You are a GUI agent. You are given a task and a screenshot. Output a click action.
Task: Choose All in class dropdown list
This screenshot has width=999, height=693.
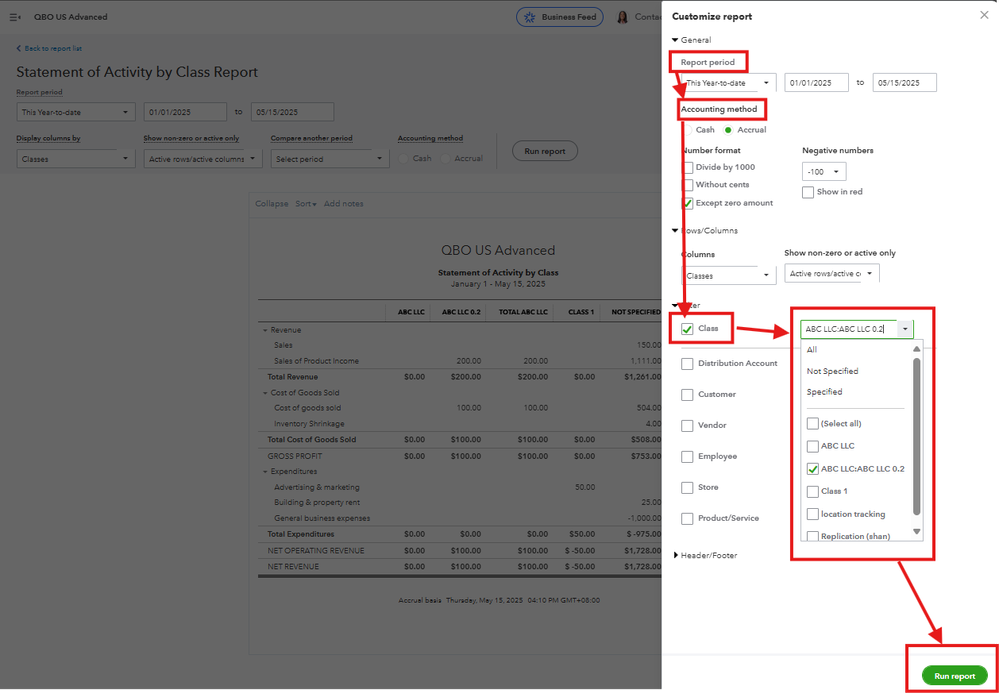point(812,350)
